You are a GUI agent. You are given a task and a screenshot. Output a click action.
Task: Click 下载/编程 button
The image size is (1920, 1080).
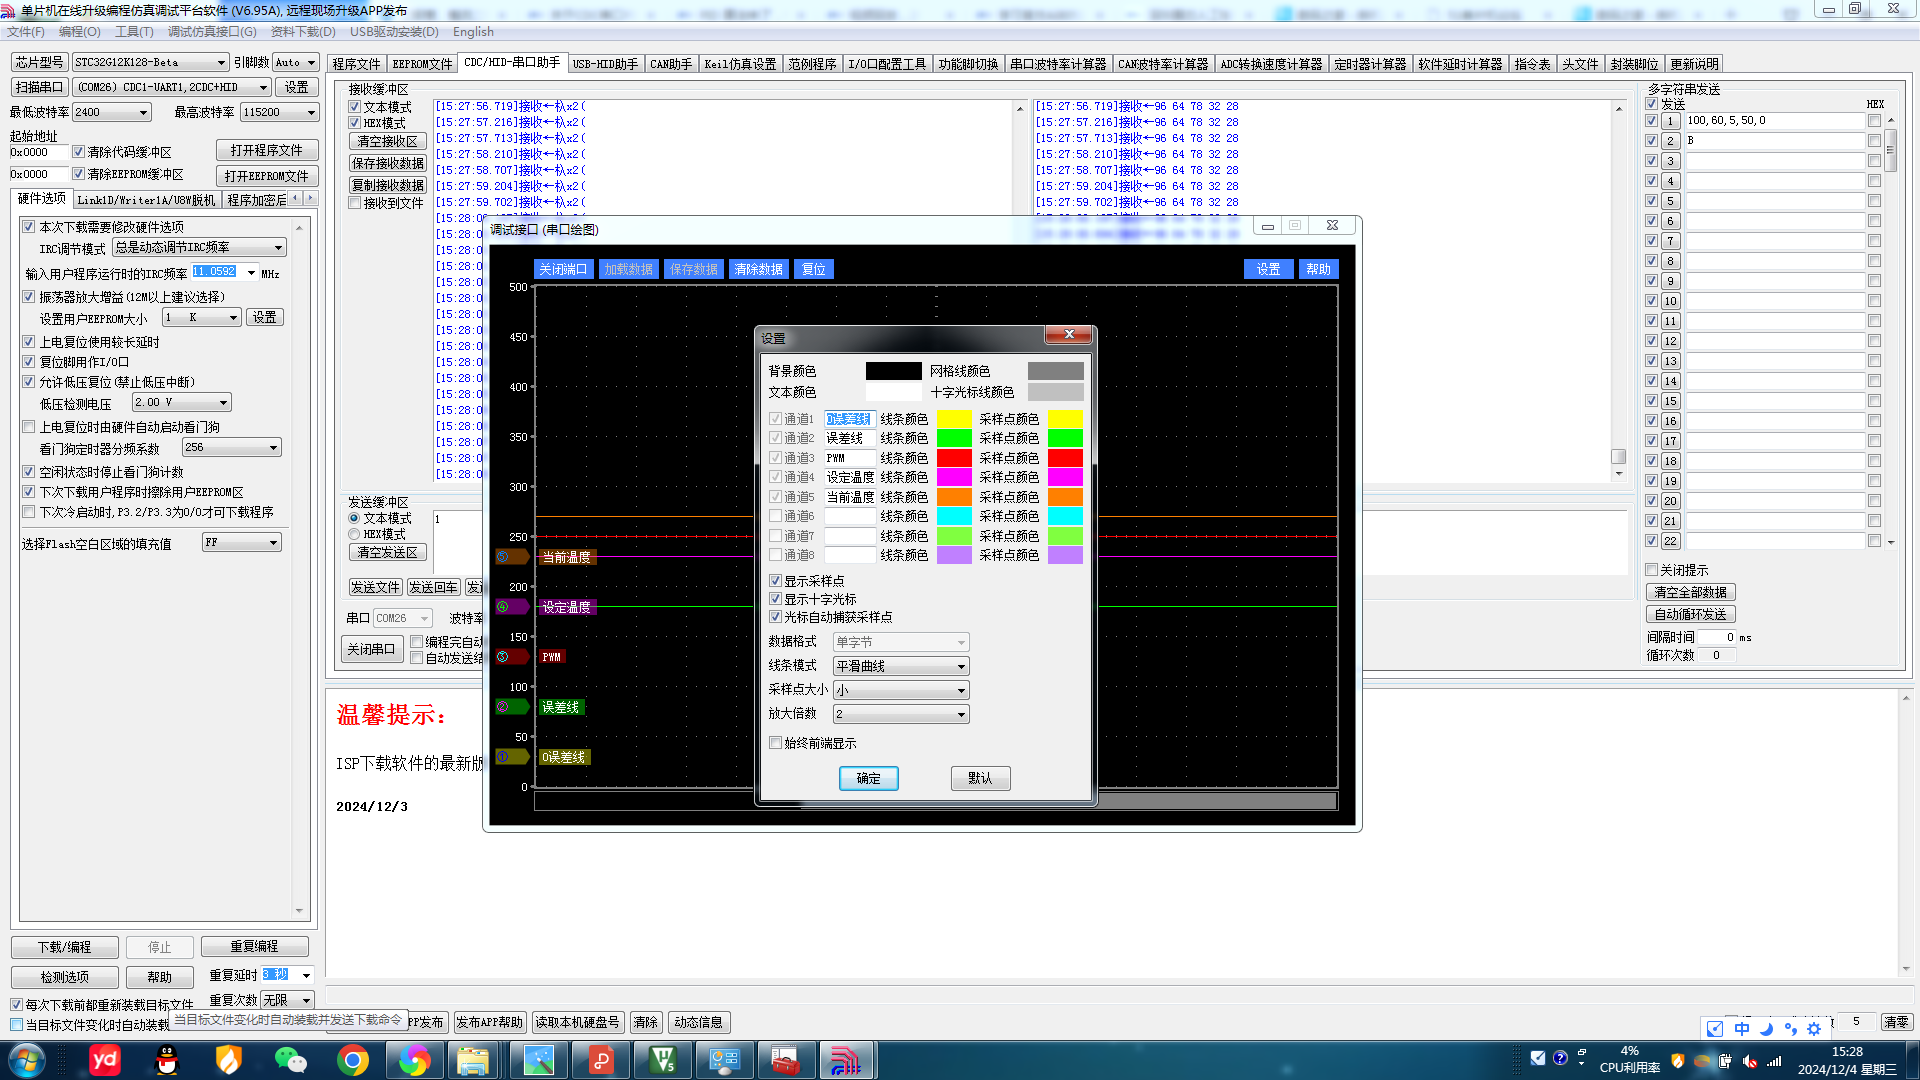(x=65, y=947)
